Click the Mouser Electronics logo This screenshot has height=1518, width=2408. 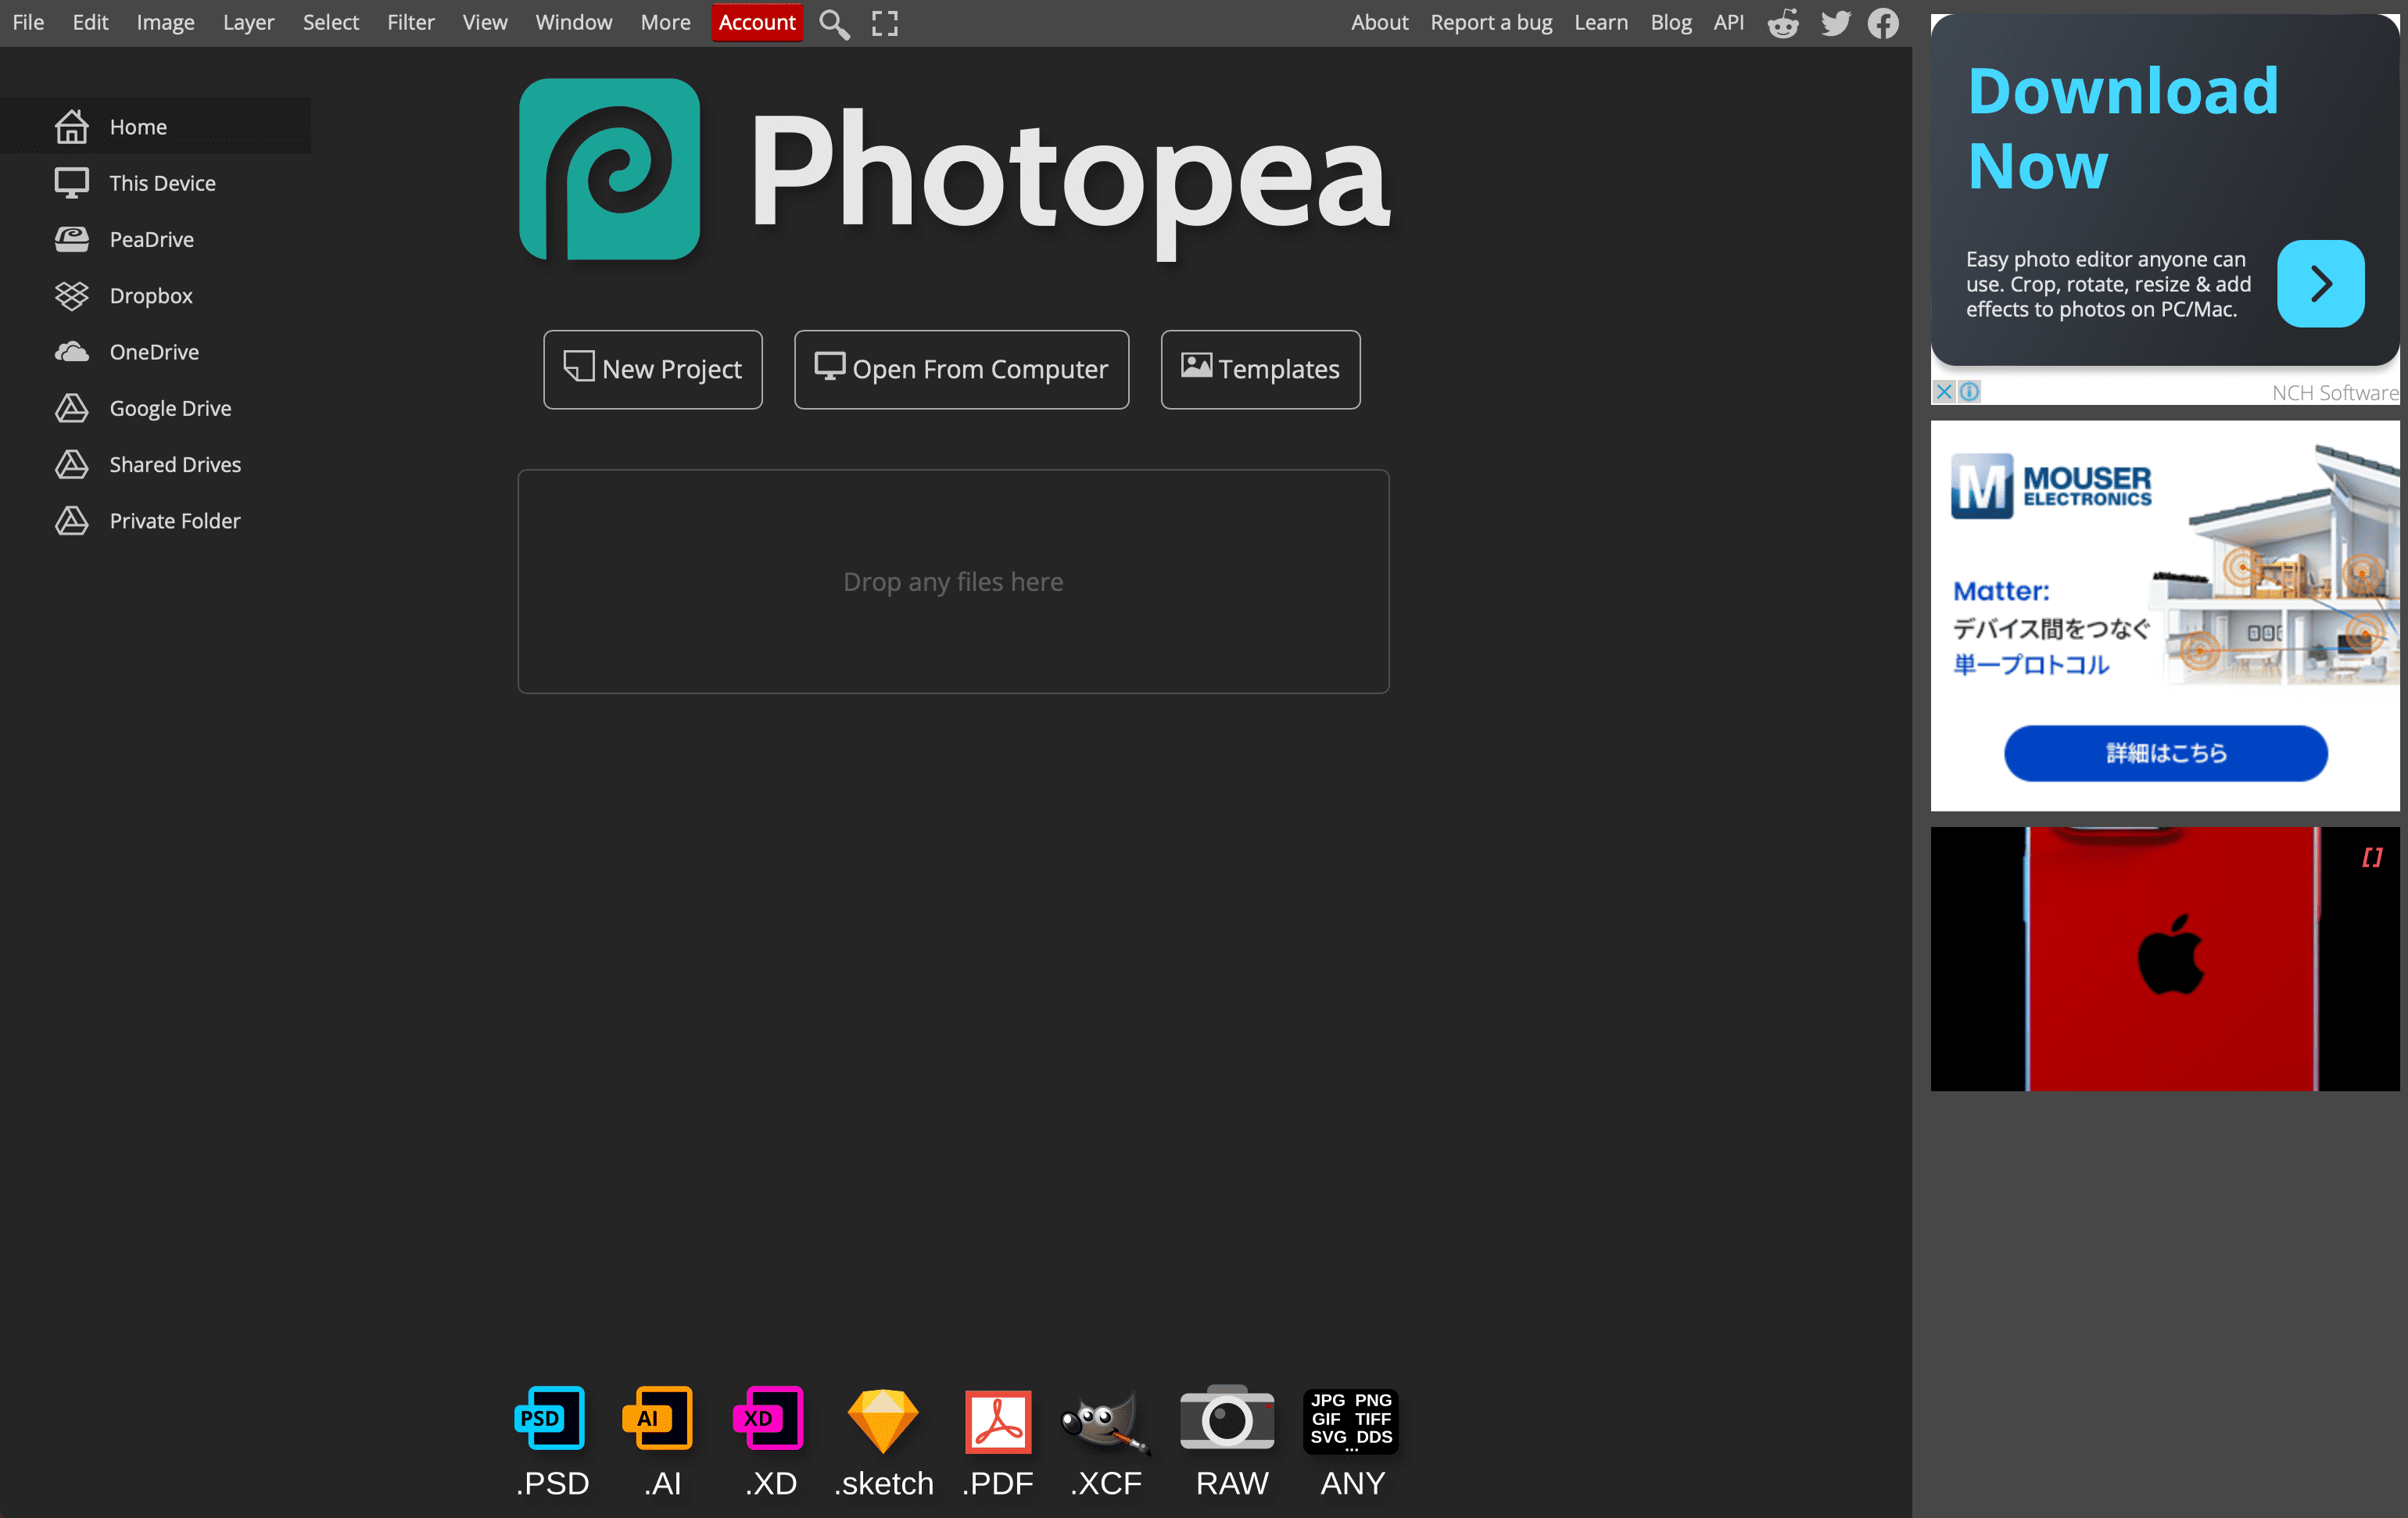click(2051, 486)
